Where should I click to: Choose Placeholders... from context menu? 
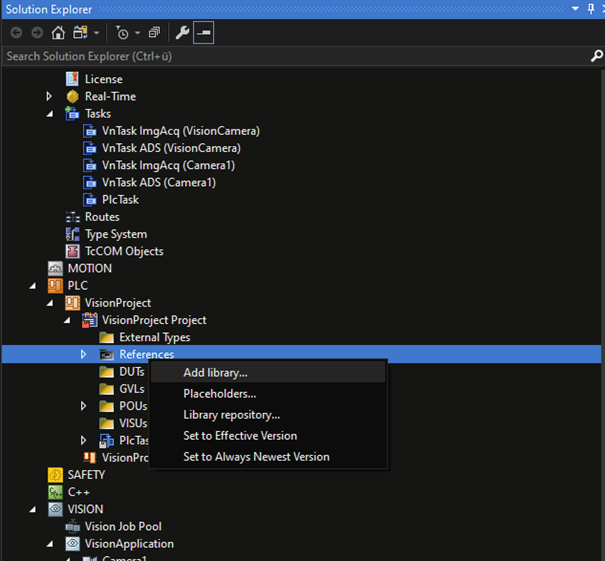tap(268, 394)
